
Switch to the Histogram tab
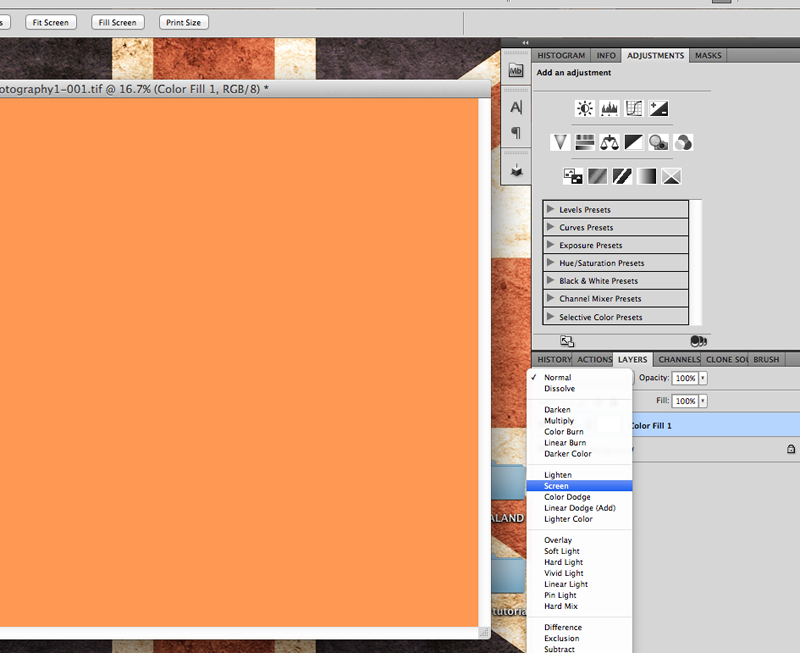[561, 55]
